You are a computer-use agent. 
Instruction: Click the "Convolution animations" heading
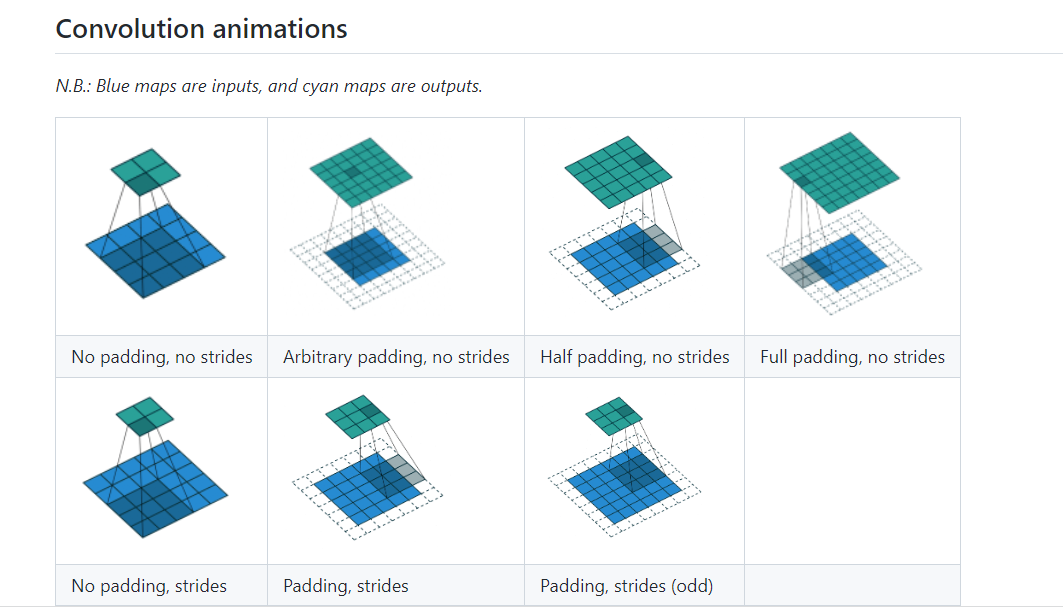click(201, 29)
